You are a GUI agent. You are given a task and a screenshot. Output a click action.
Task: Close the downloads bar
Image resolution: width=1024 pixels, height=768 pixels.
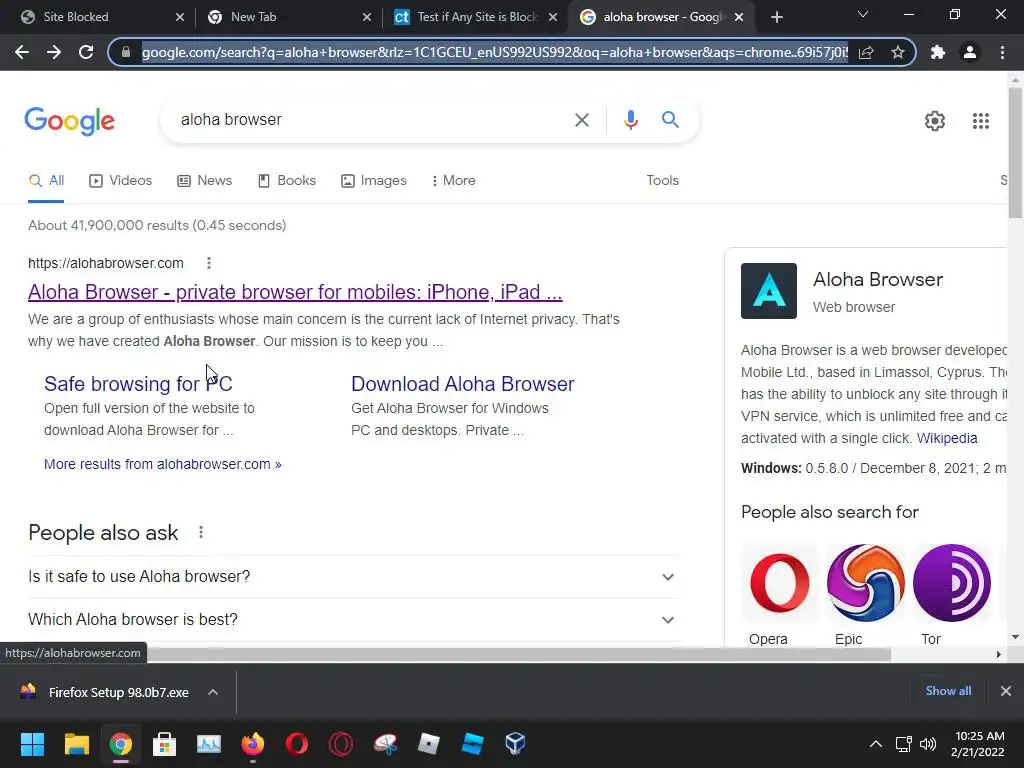tap(1006, 691)
